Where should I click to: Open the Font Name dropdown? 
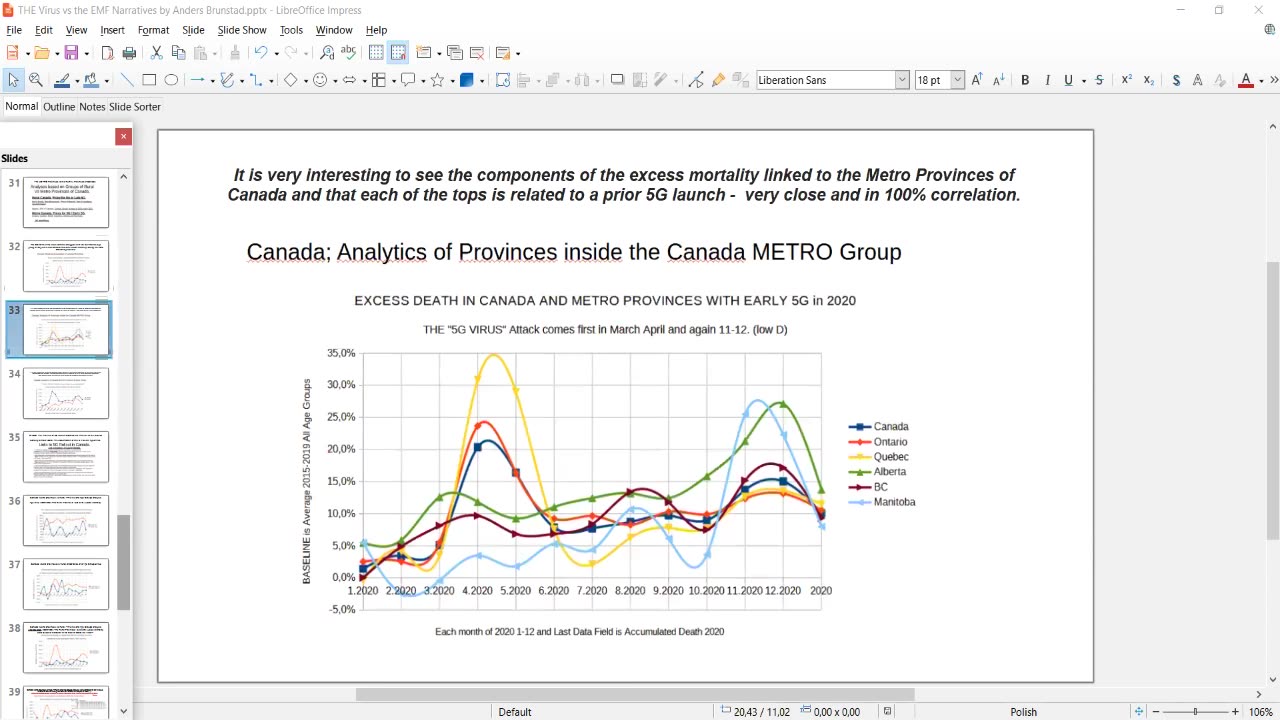coord(902,80)
